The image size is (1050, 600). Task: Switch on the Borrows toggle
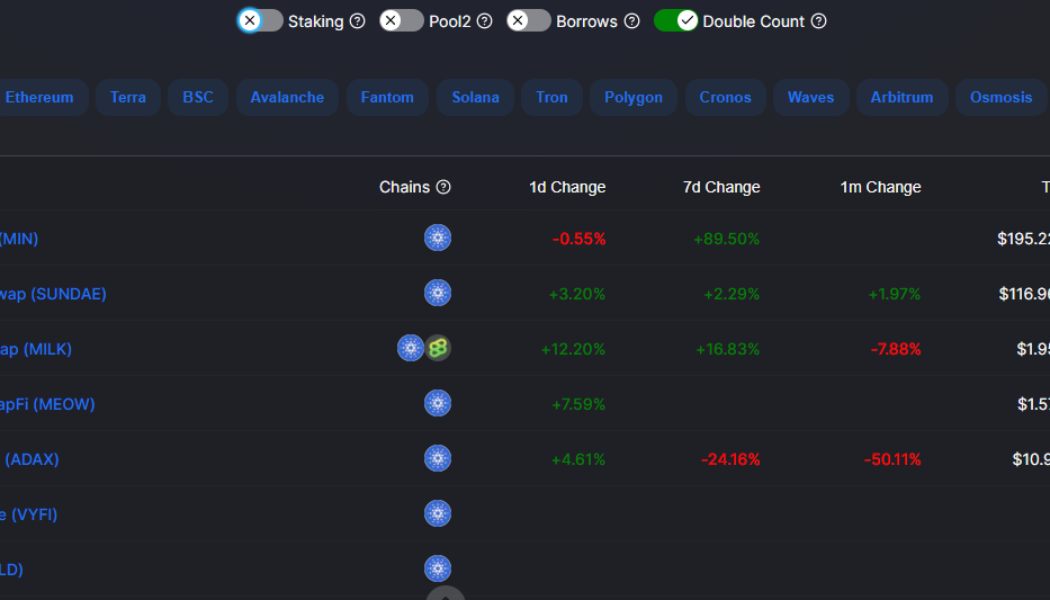click(529, 21)
